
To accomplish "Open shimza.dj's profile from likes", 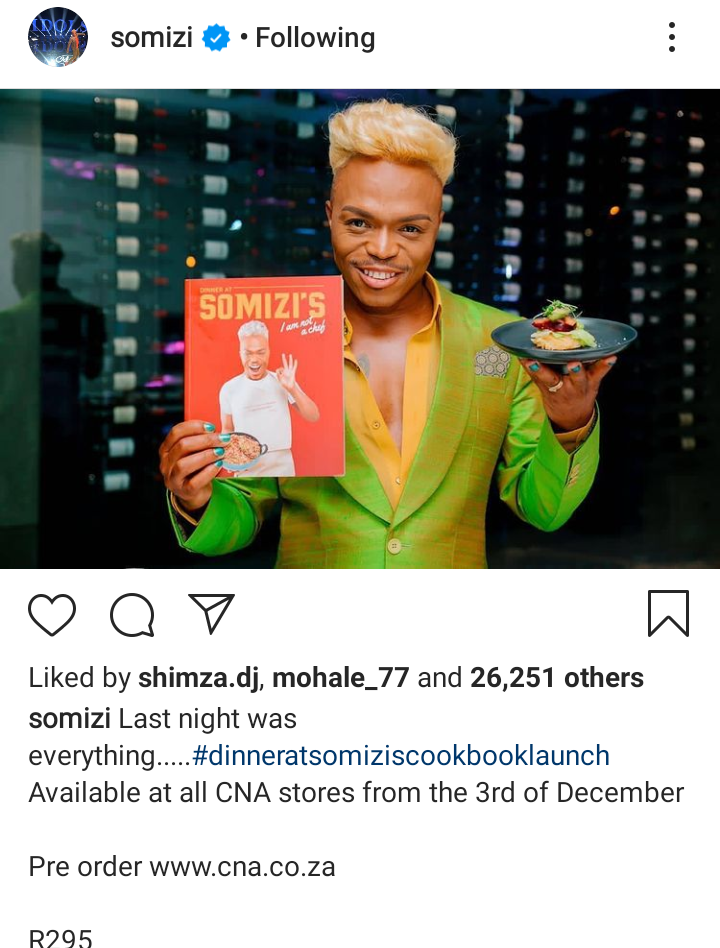I will [x=199, y=678].
